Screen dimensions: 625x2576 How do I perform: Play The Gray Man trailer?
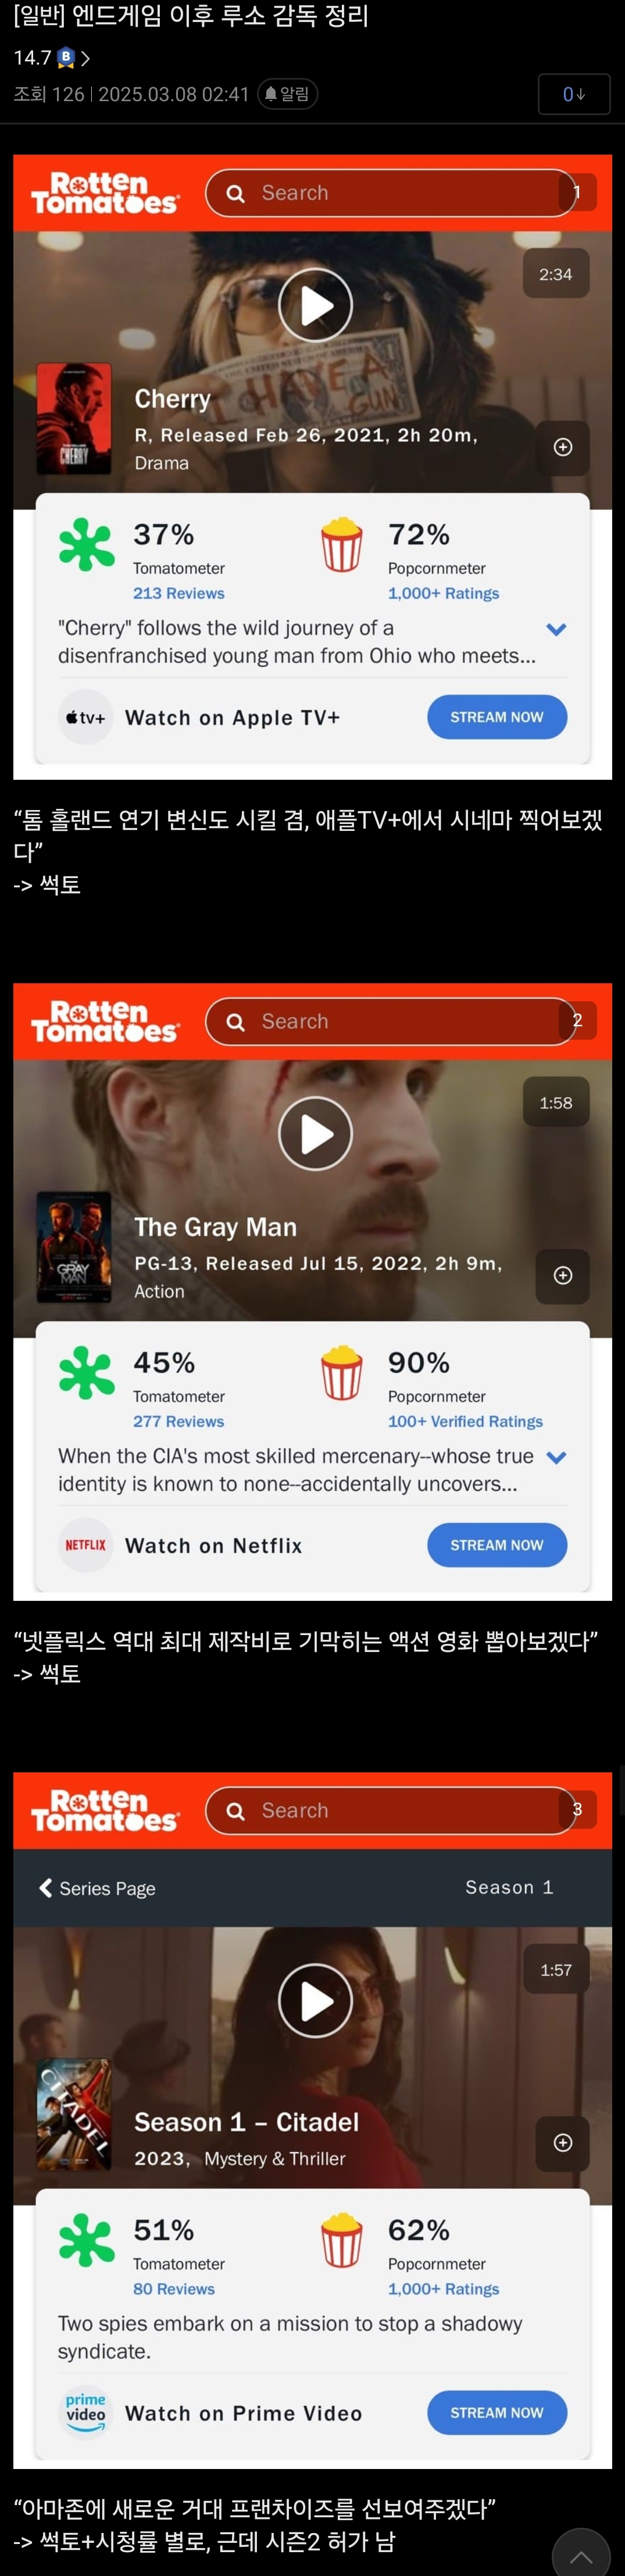pyautogui.click(x=315, y=1133)
